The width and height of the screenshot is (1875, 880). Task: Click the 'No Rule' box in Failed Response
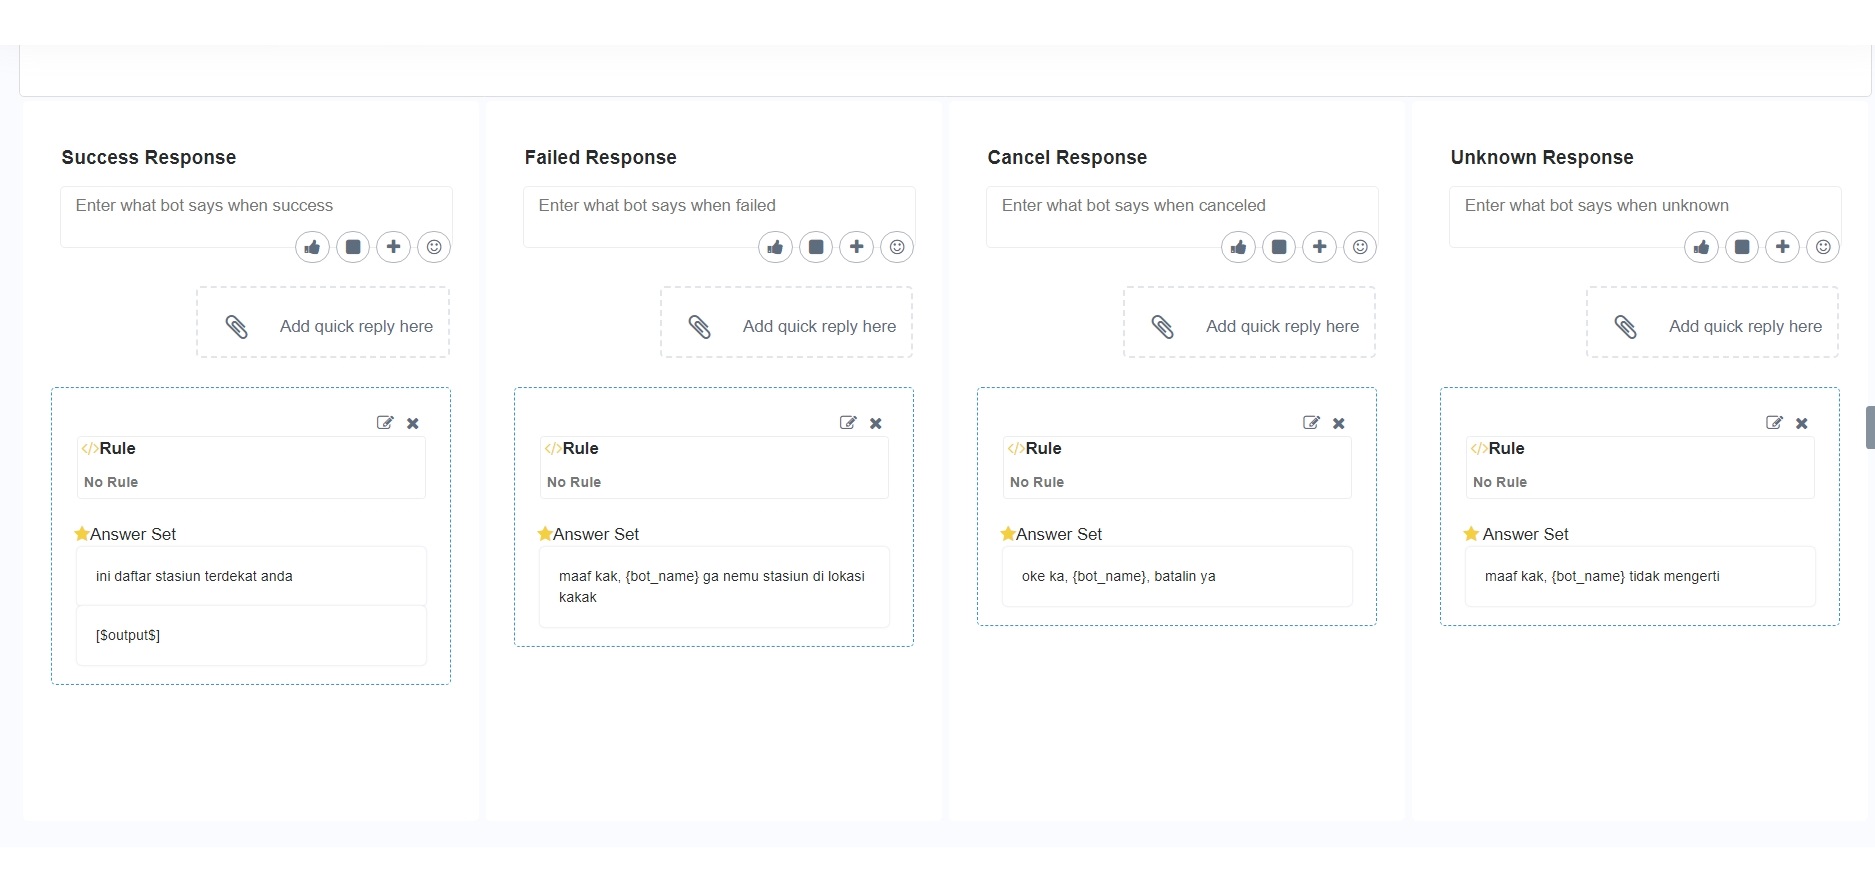point(713,481)
